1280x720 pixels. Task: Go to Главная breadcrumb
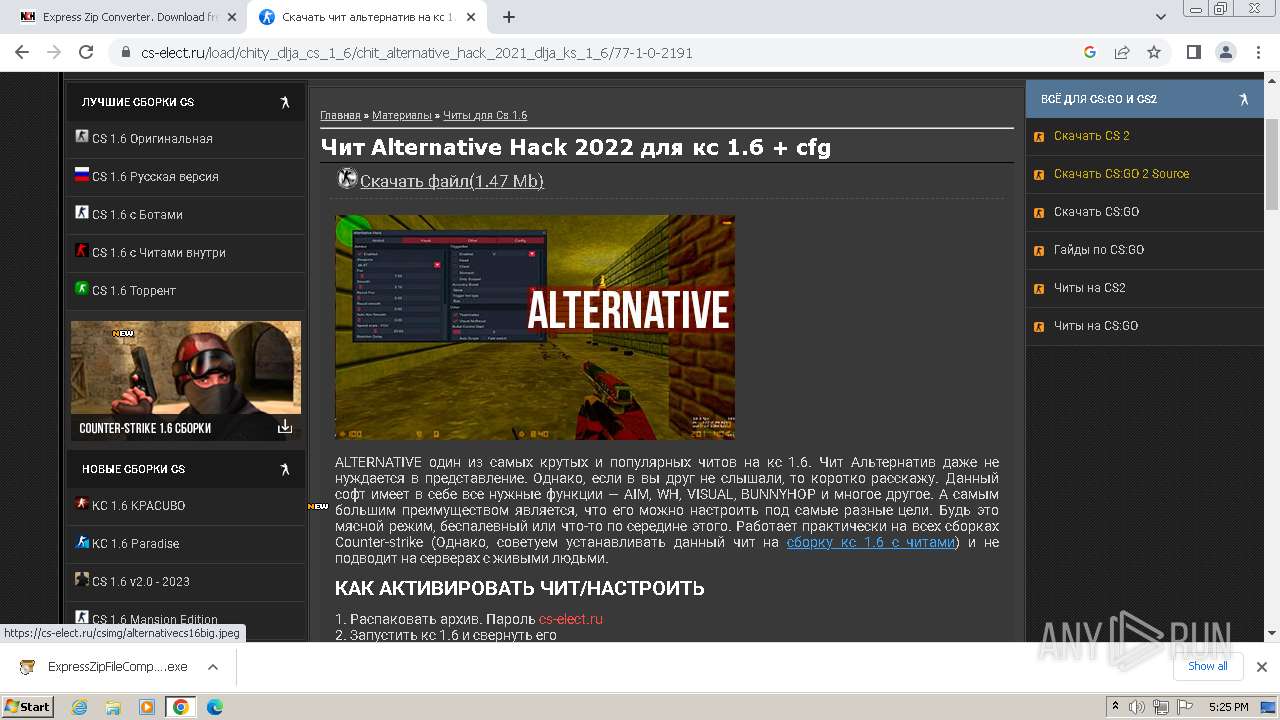(x=340, y=116)
